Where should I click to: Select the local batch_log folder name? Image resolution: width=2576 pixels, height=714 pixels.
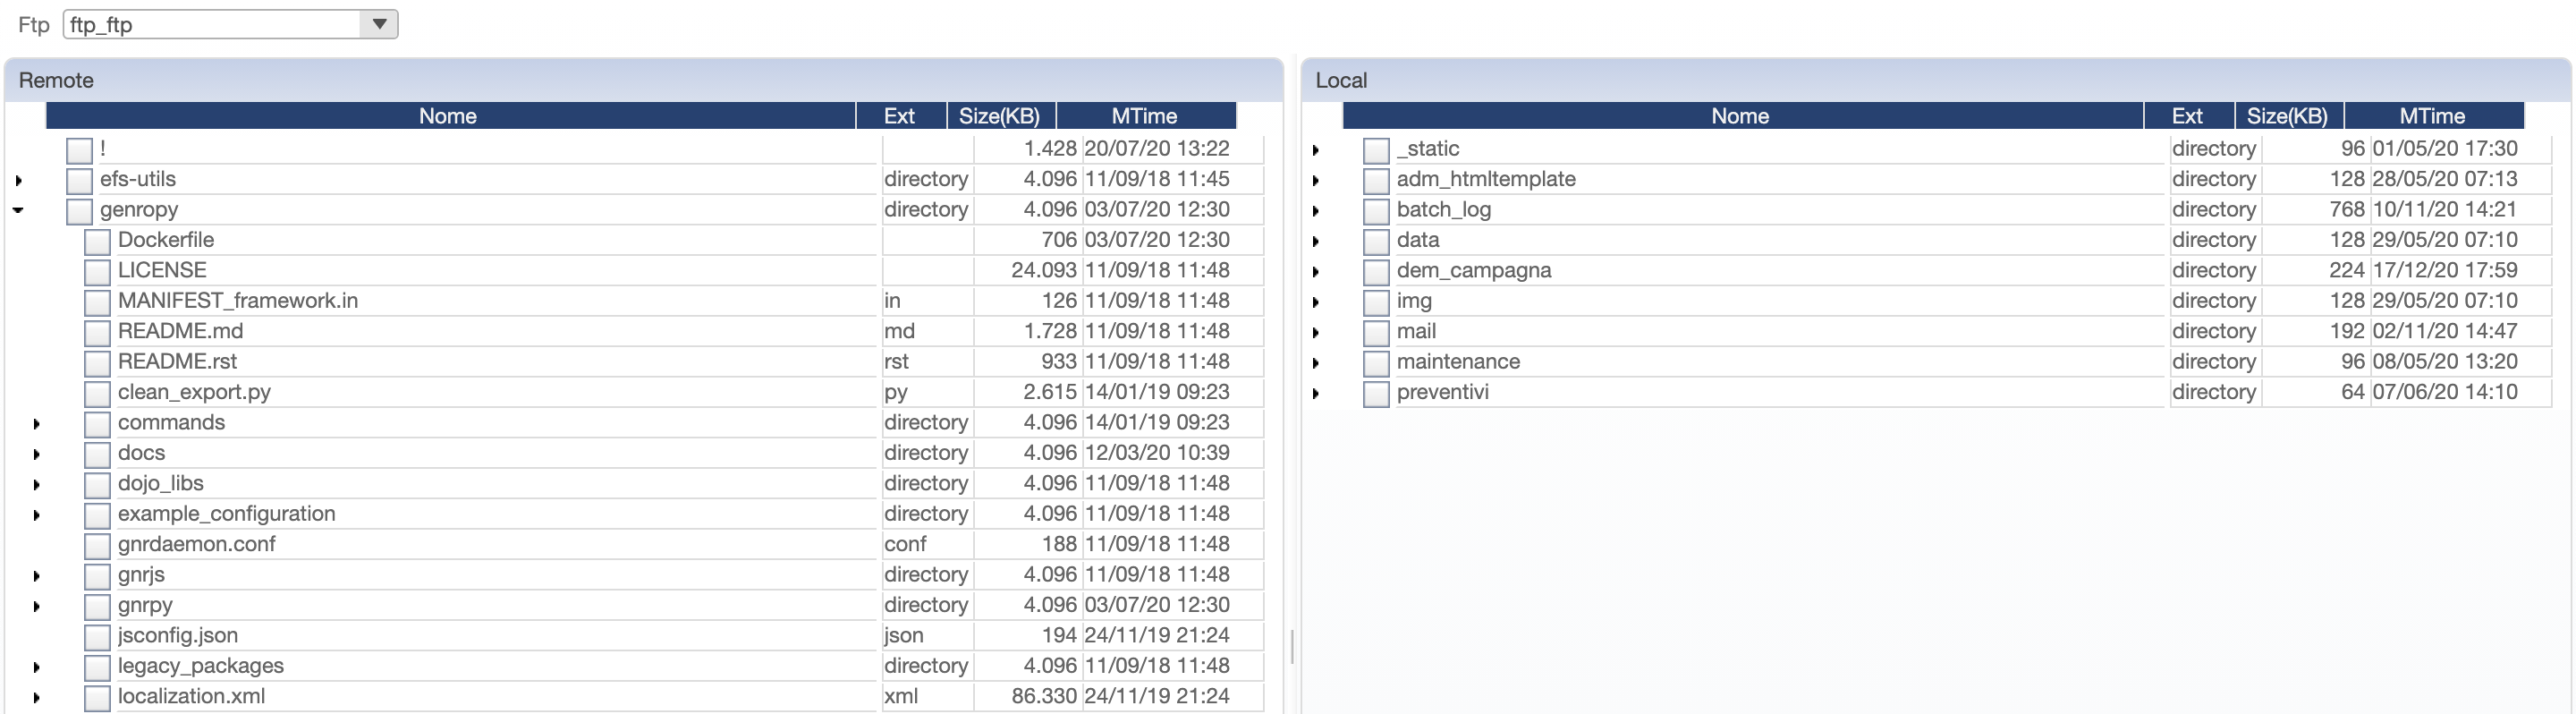[x=1444, y=210]
